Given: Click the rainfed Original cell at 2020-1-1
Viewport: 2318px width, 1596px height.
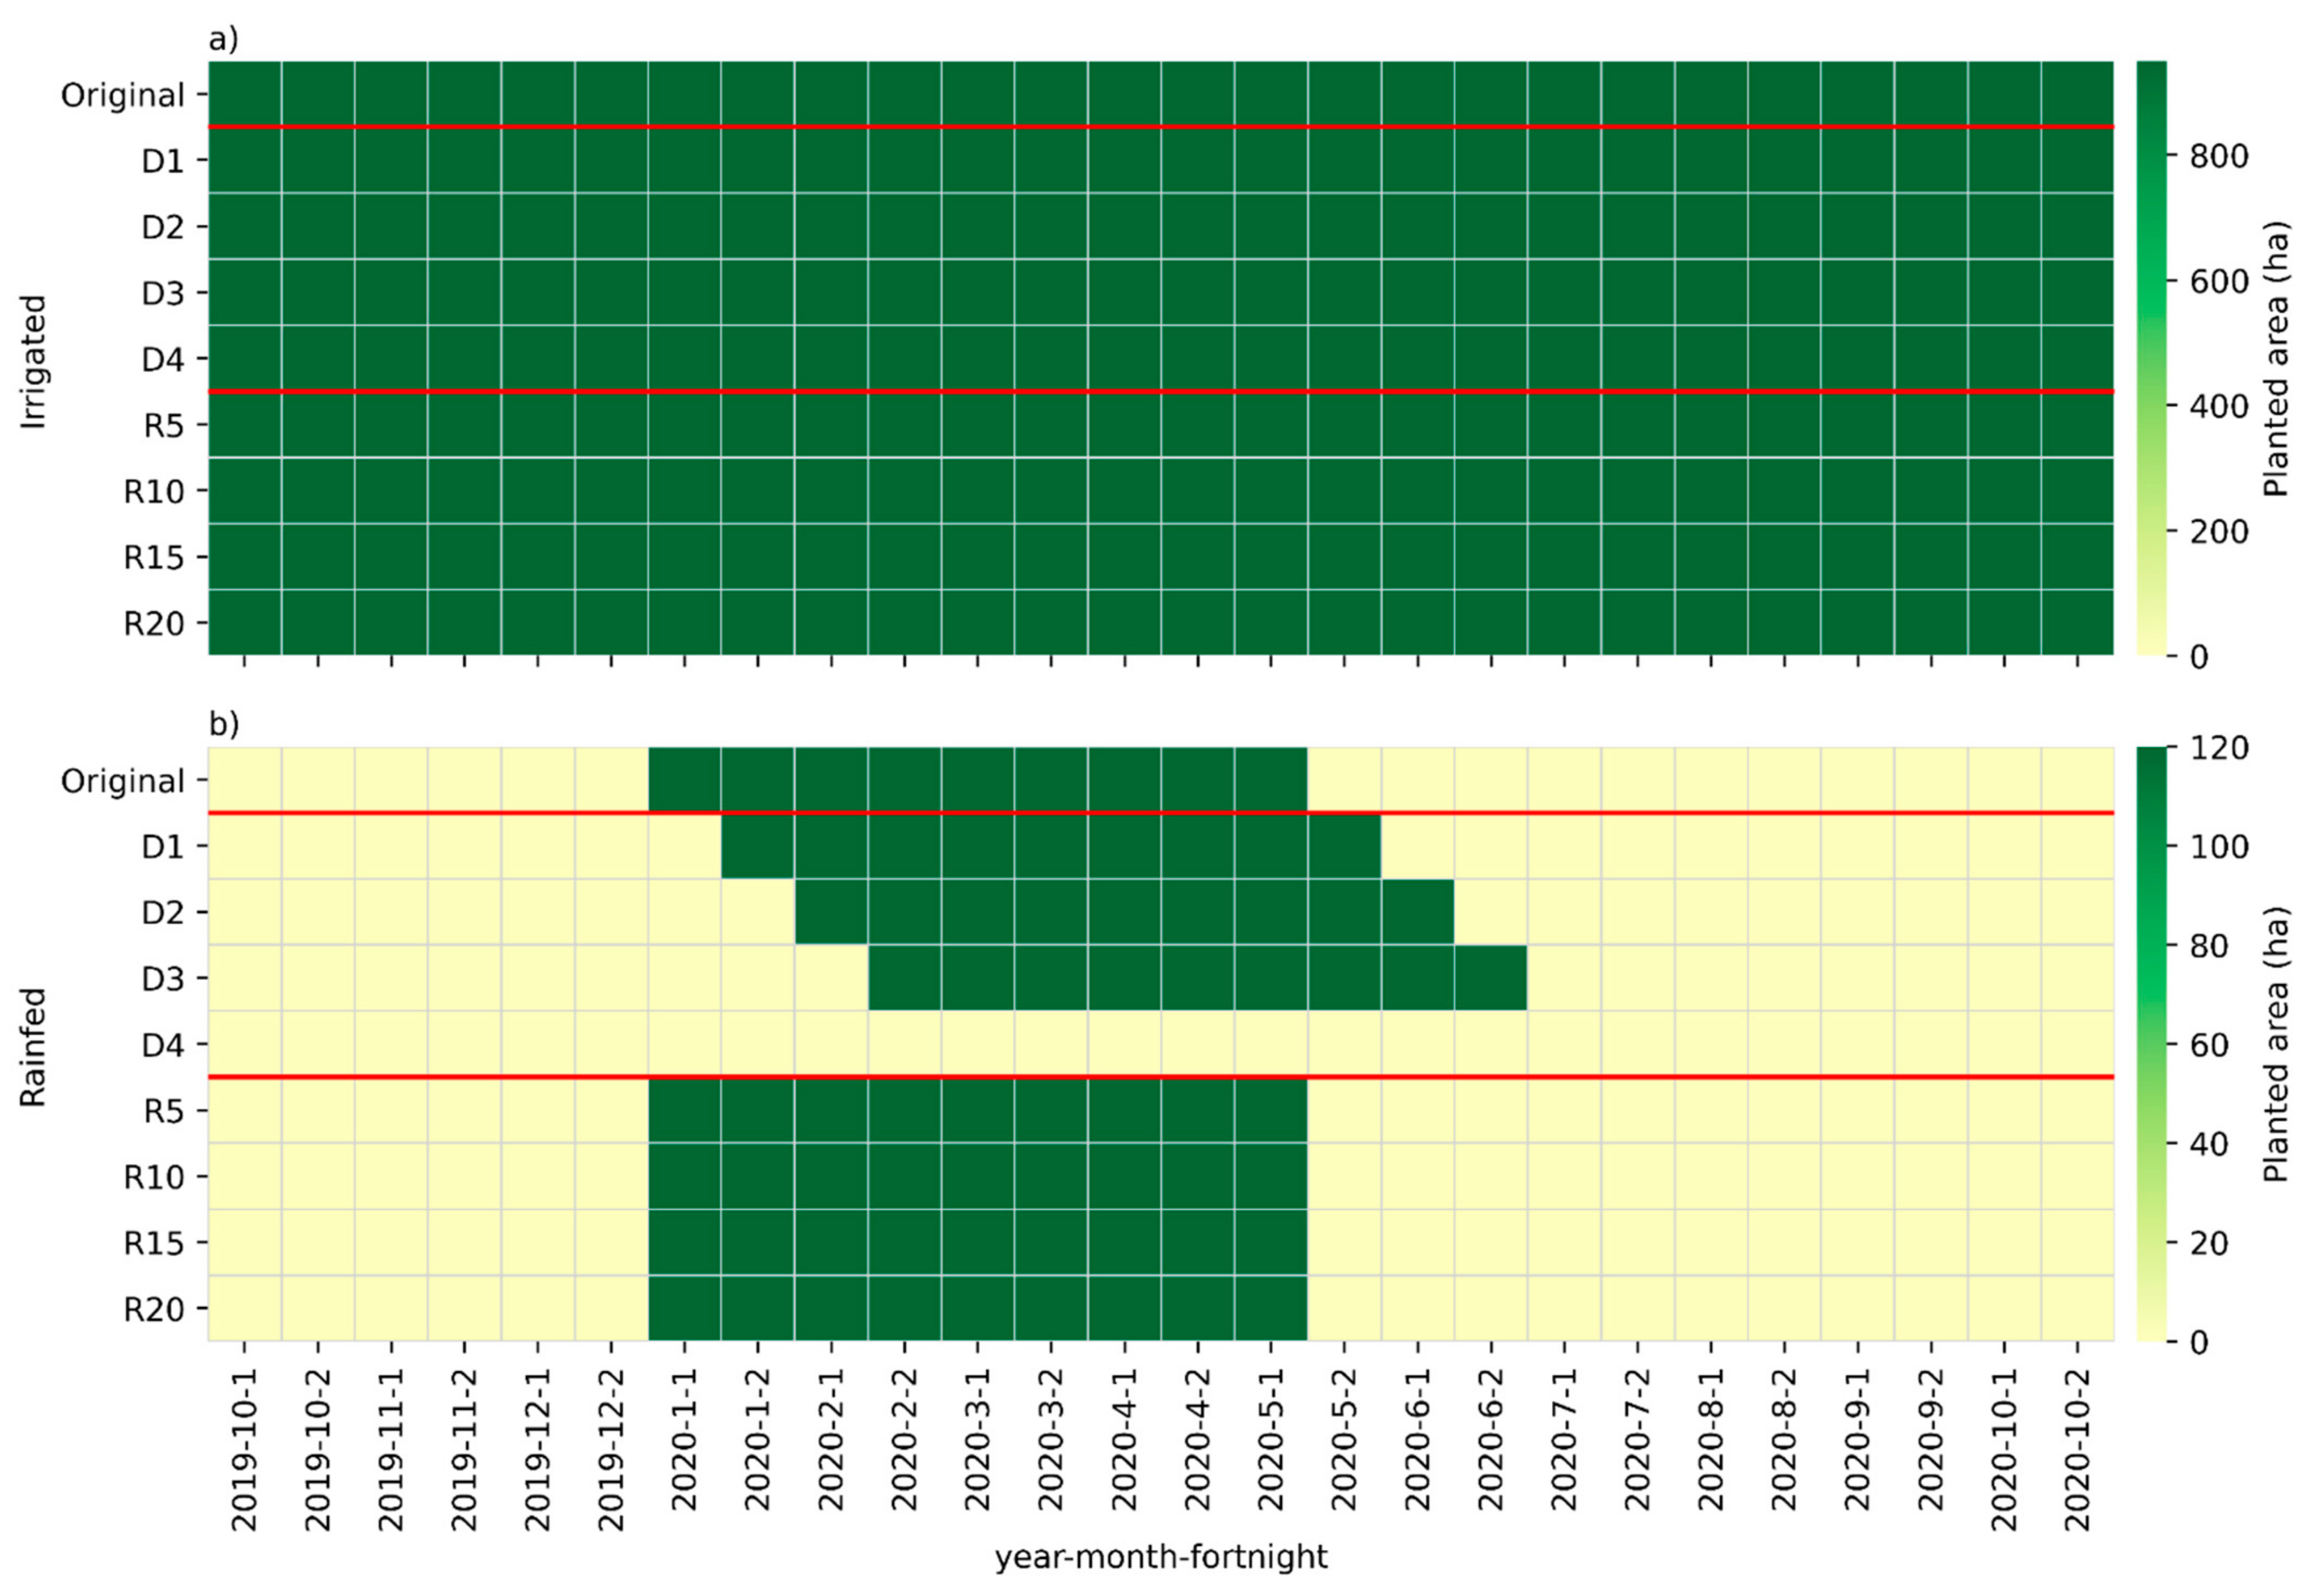Looking at the screenshot, I should coord(685,779).
